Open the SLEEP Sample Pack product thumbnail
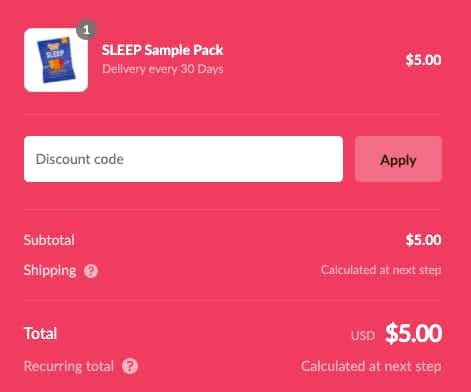The height and width of the screenshot is (392, 471). tap(56, 60)
